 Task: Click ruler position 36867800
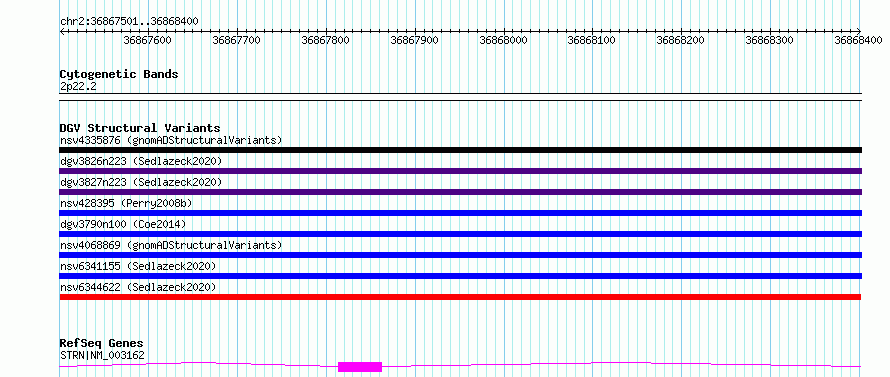pyautogui.click(x=326, y=40)
